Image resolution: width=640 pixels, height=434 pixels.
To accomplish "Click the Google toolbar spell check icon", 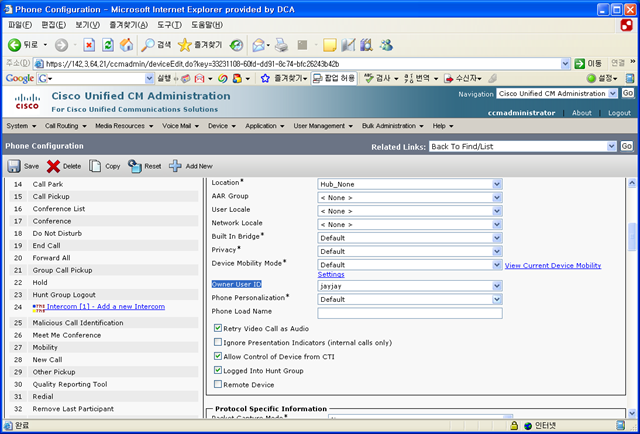I will 369,78.
